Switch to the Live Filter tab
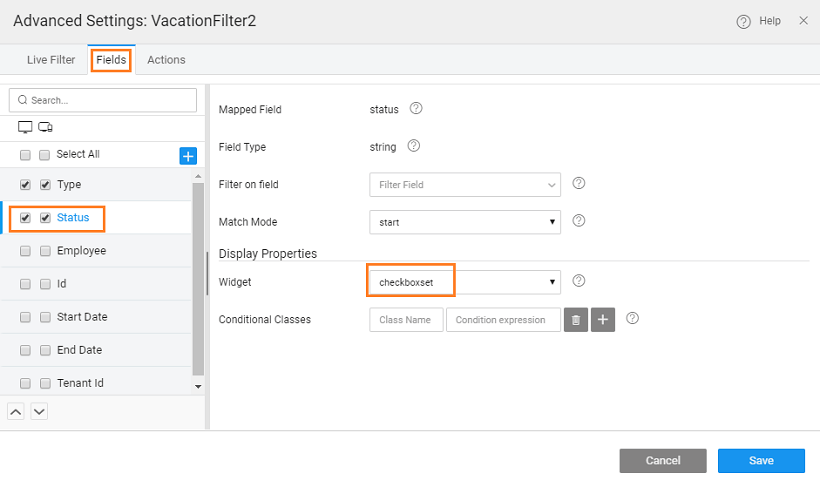This screenshot has height=487, width=820. point(51,60)
